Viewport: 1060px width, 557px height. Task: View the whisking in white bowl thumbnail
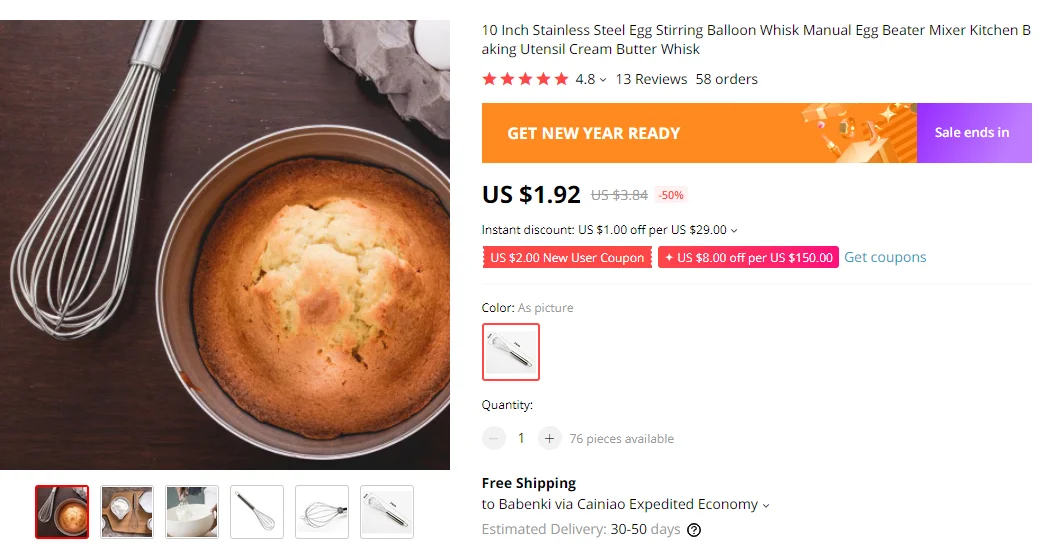tap(192, 512)
